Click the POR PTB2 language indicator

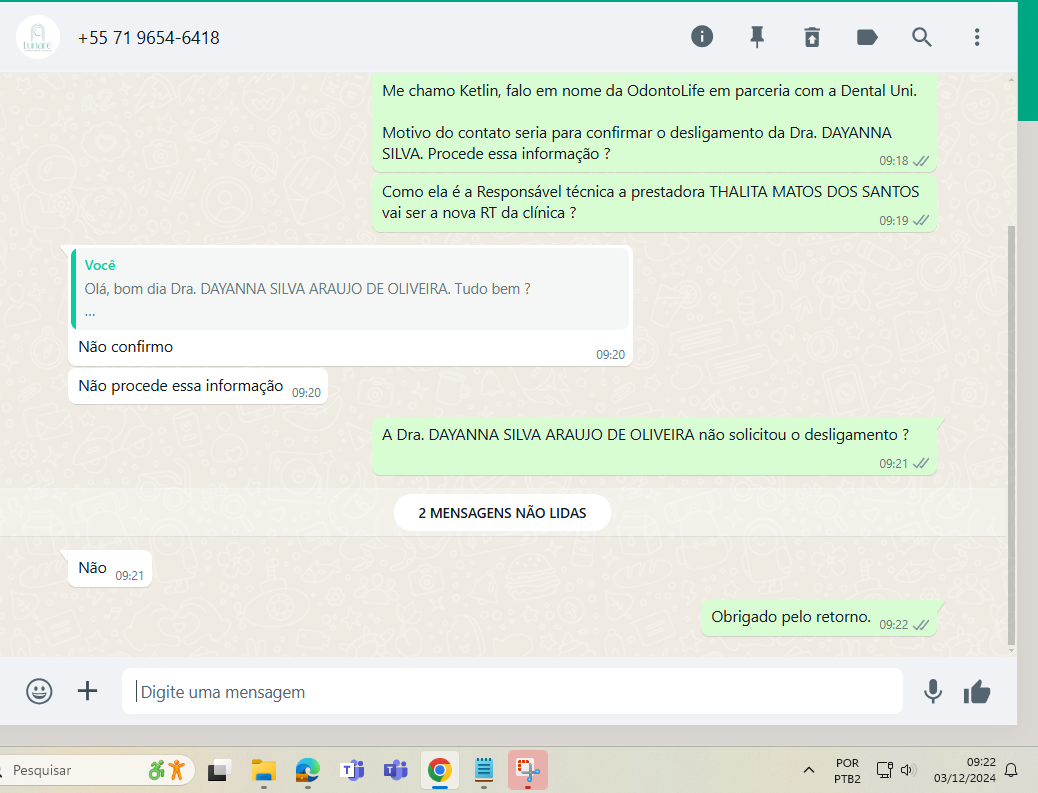pyautogui.click(x=847, y=770)
